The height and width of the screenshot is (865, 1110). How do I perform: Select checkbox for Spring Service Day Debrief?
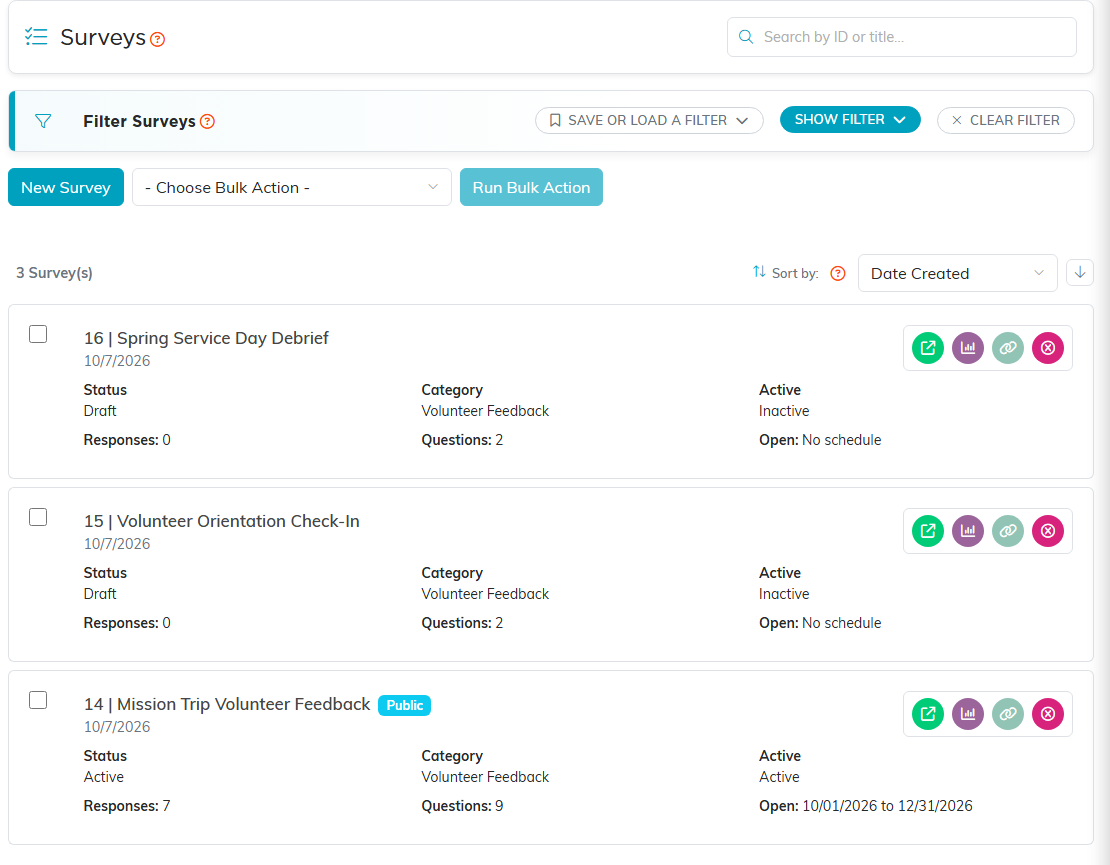coord(38,334)
